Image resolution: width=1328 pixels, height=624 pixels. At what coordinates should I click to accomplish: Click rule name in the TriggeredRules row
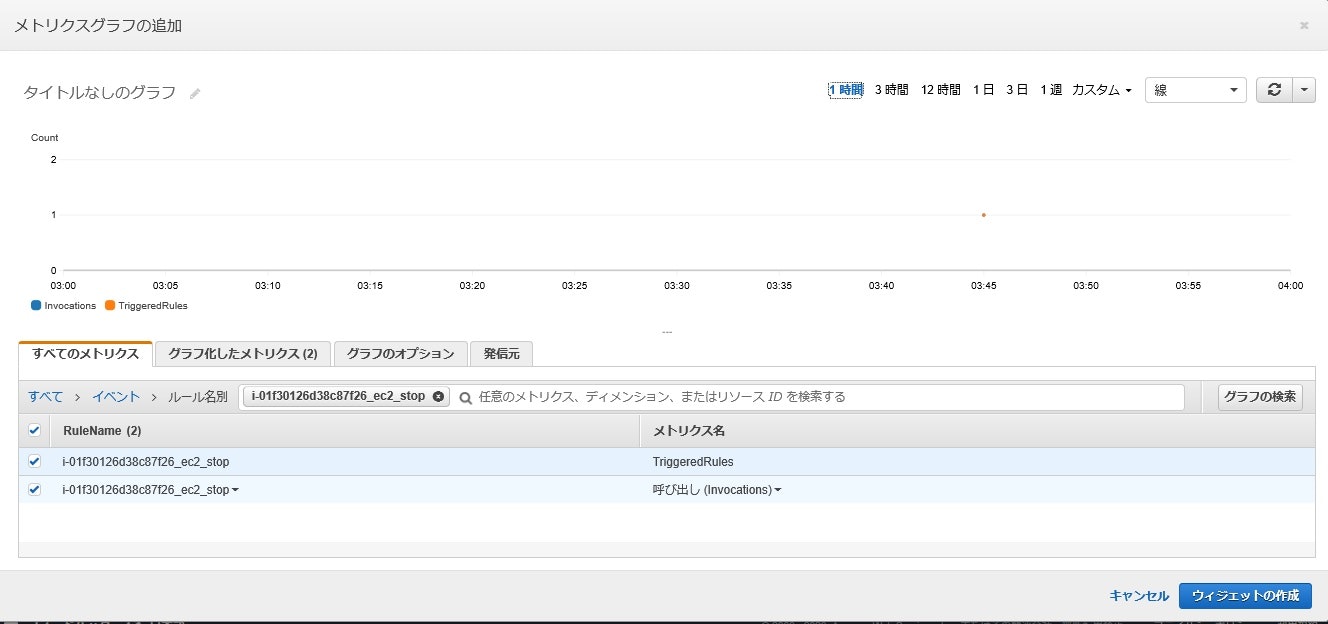point(146,462)
